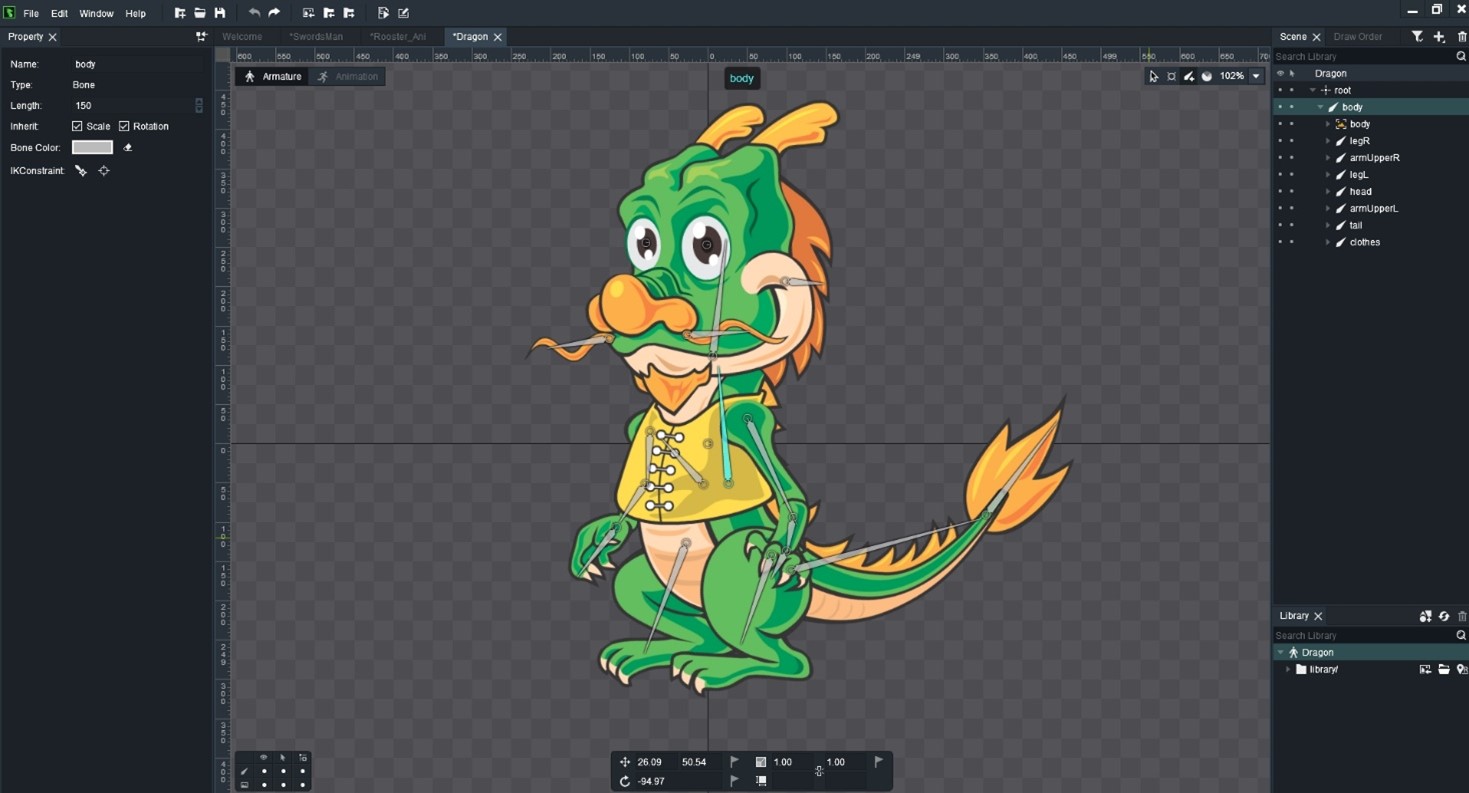Image resolution: width=1469 pixels, height=793 pixels.
Task: Expand the legR bone node
Action: pos(1328,141)
